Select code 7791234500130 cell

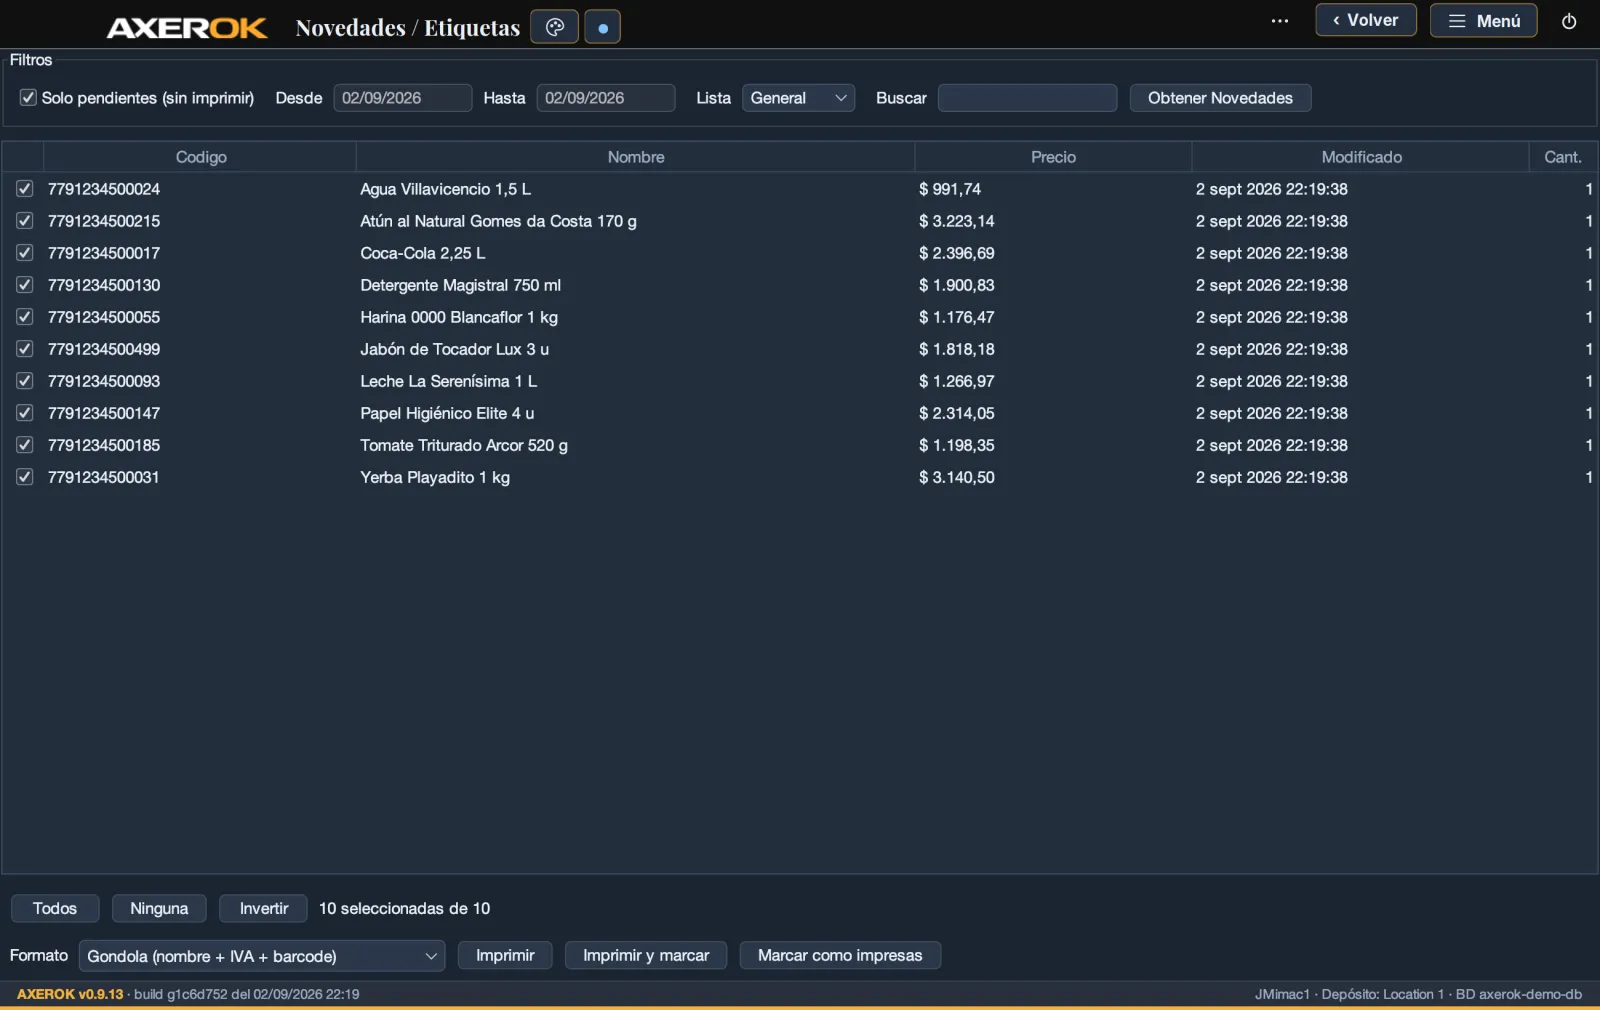coord(104,285)
